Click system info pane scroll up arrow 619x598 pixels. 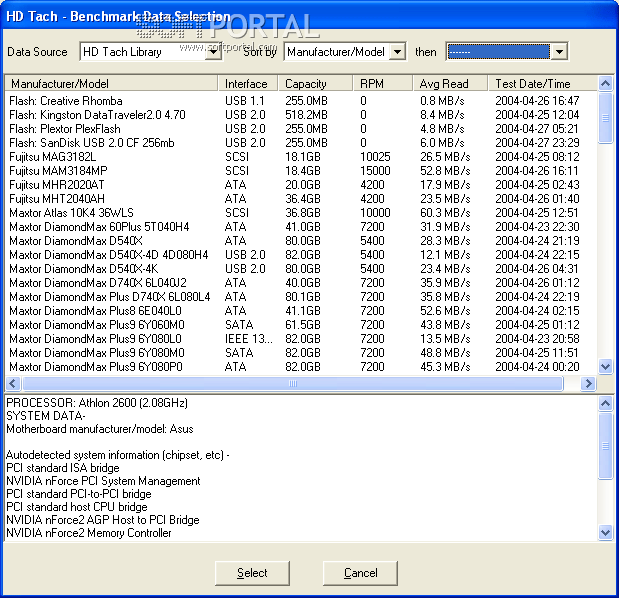click(x=606, y=403)
